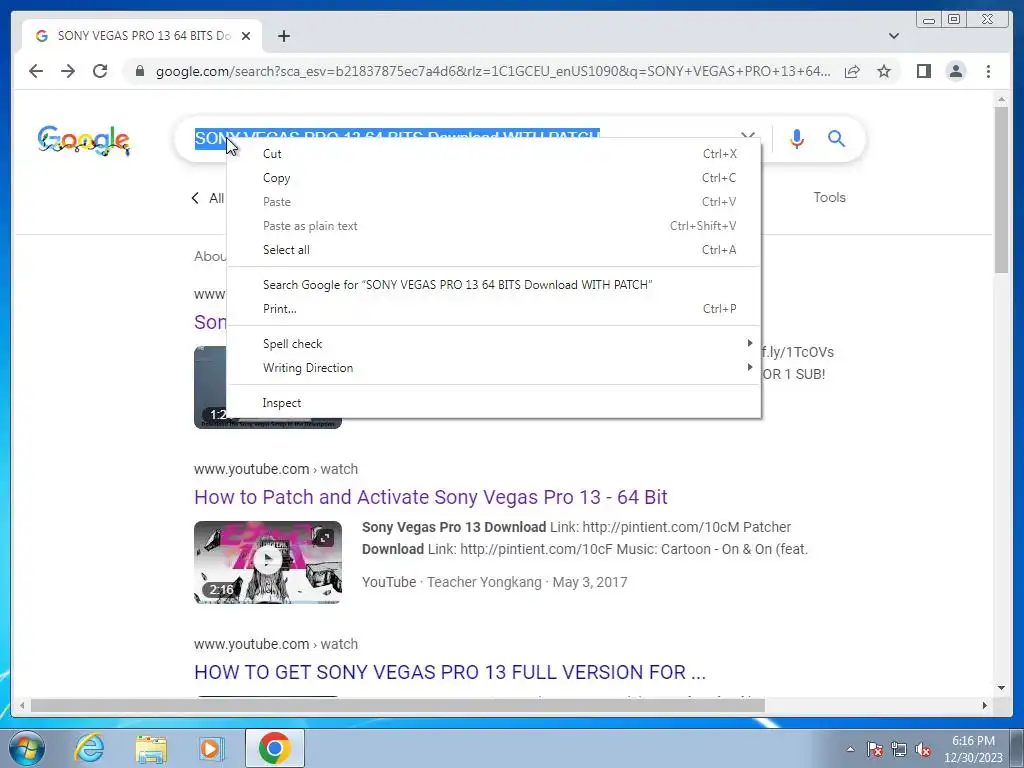Choose Select all in the context menu
1024x768 pixels.
(494, 249)
